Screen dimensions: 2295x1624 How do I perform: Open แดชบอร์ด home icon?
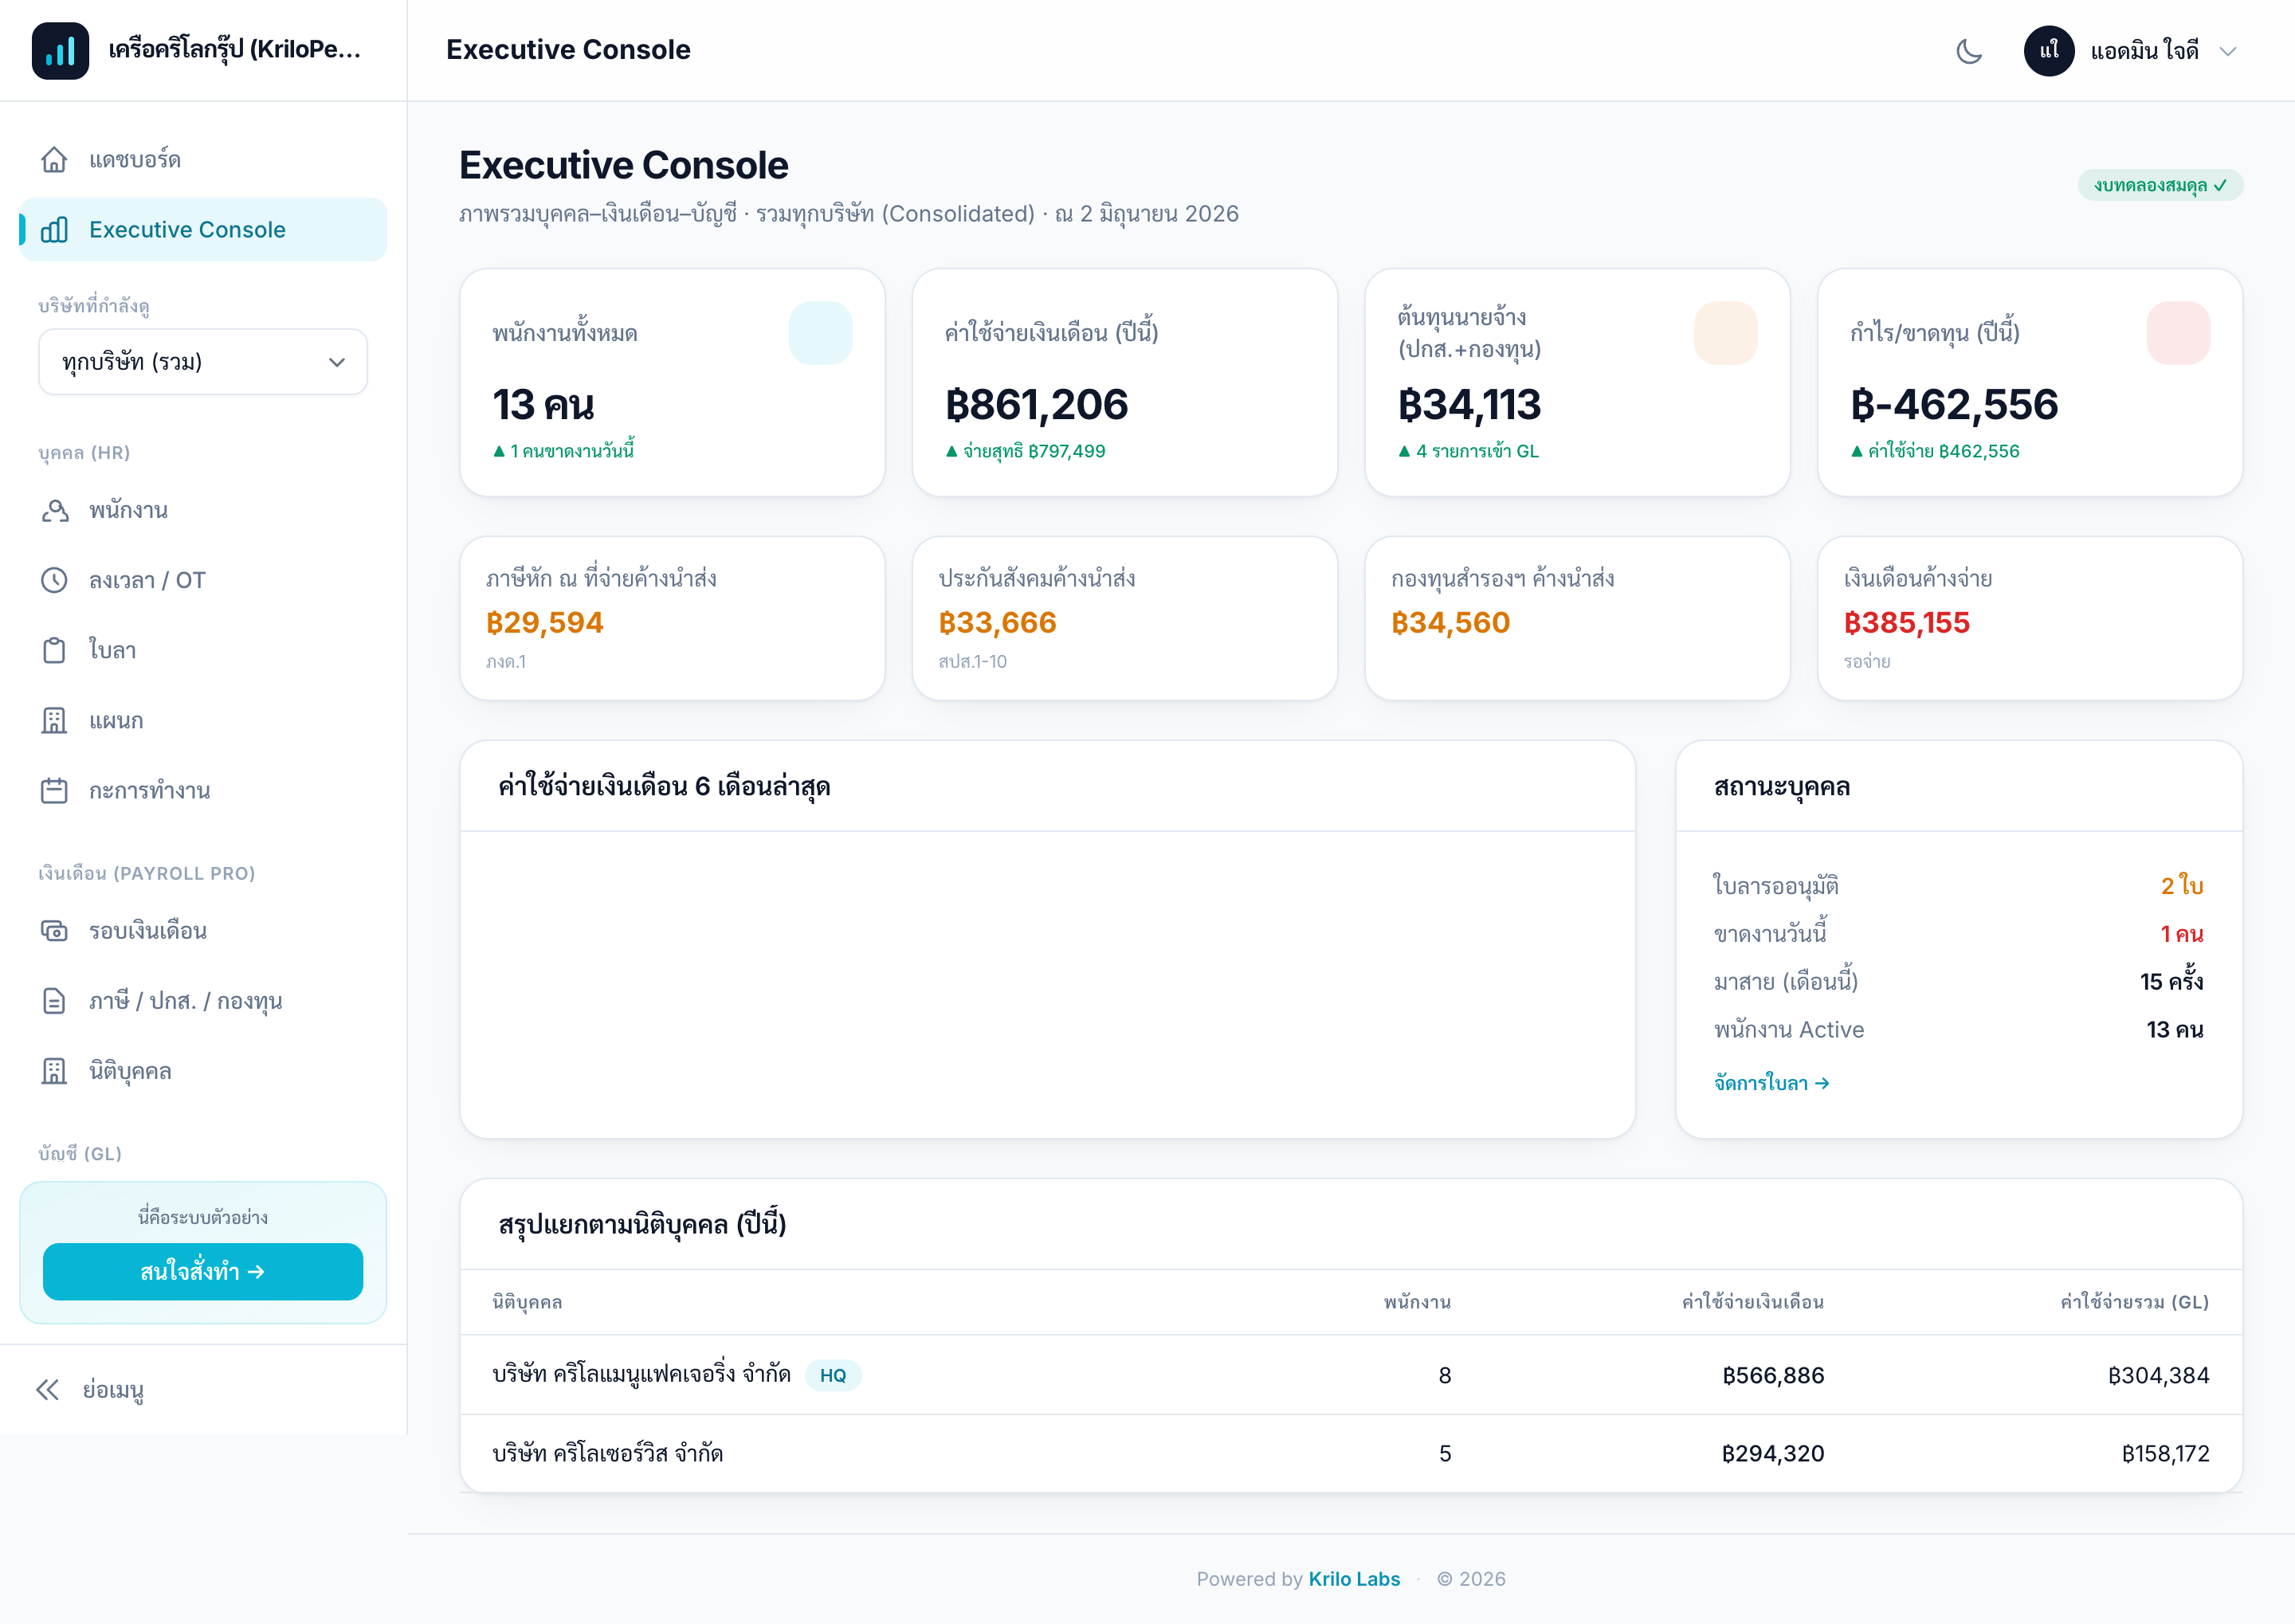(54, 159)
